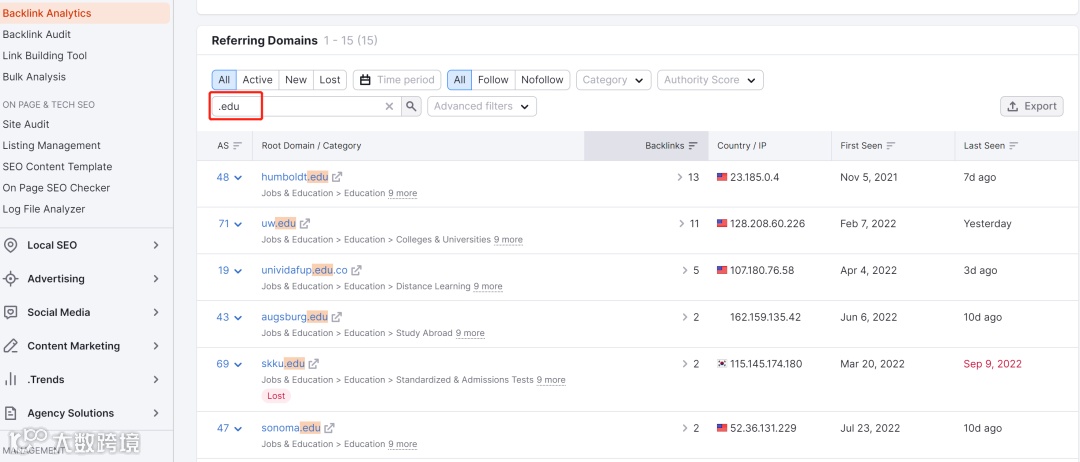
Task: Open On Page SEO Checker in sidebar
Action: pos(56,188)
